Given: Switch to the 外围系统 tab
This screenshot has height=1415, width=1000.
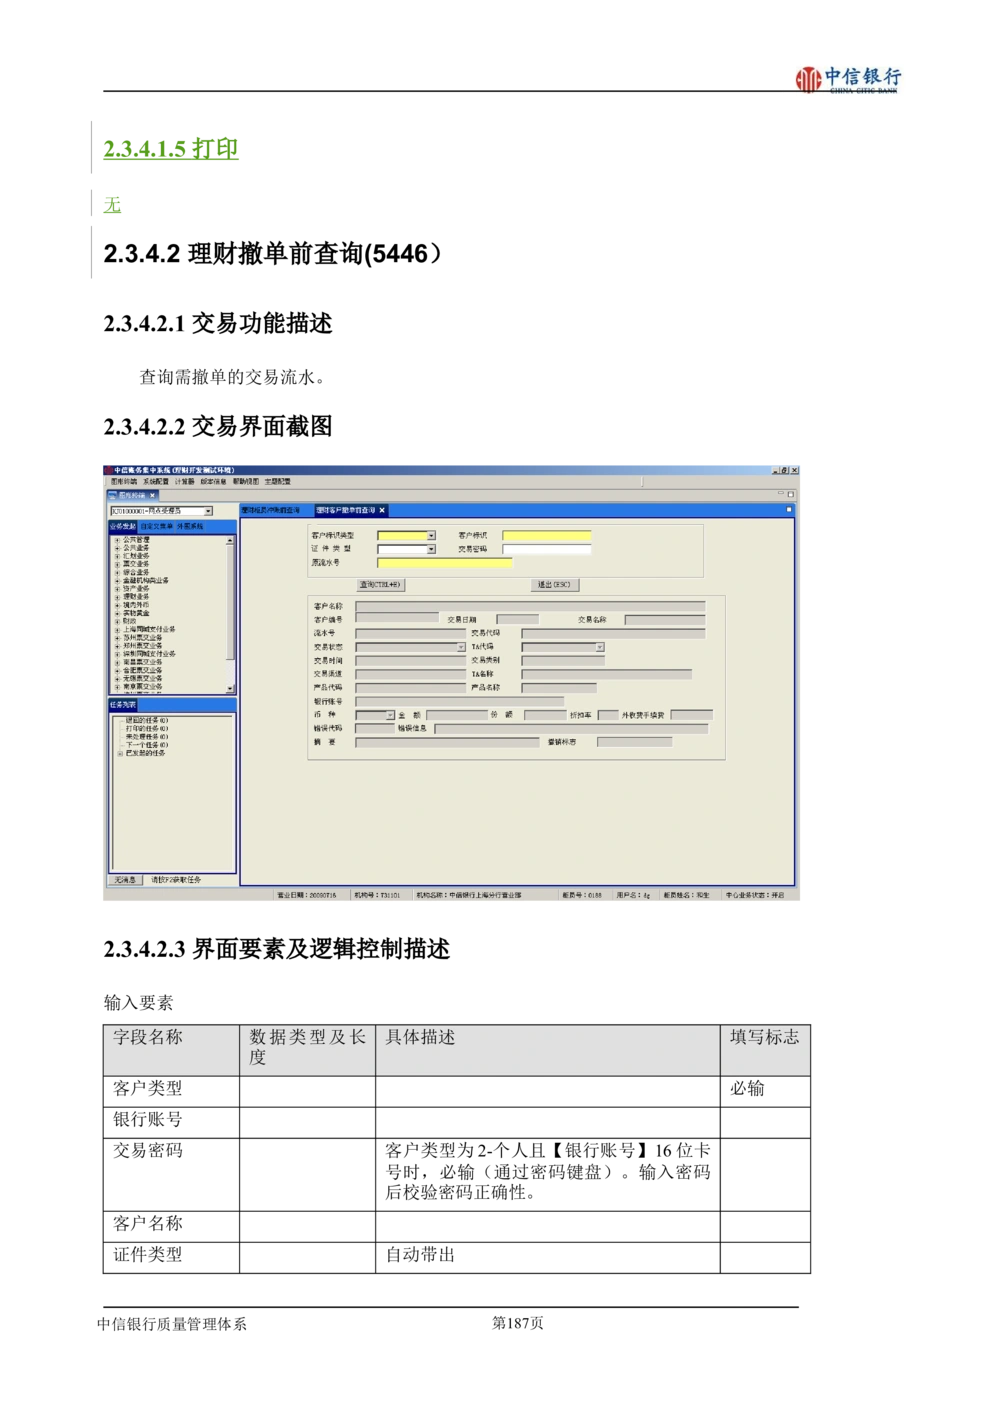Looking at the screenshot, I should 190,526.
